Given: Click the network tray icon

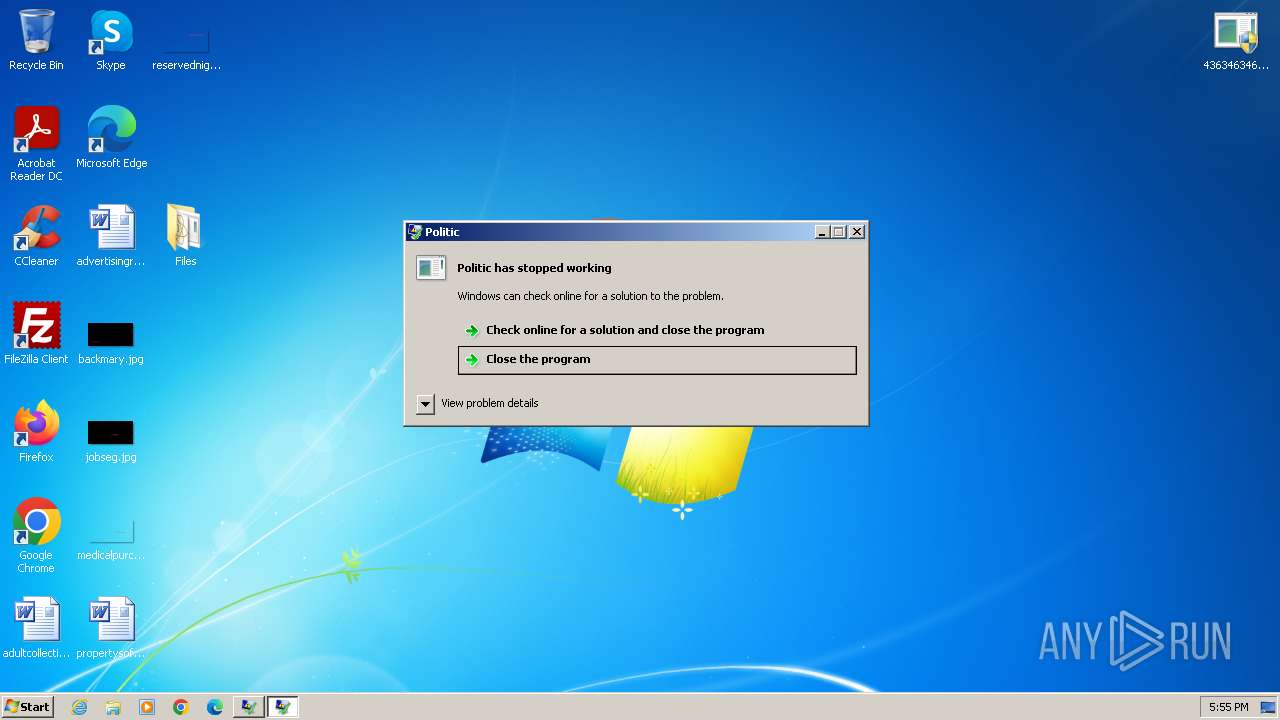Looking at the screenshot, I should point(1268,707).
